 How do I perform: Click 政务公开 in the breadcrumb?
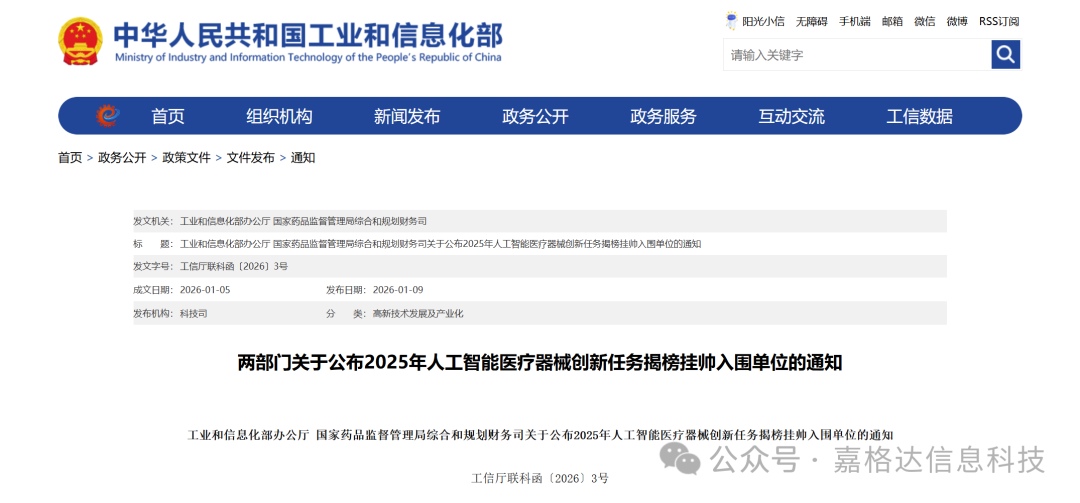coord(122,158)
